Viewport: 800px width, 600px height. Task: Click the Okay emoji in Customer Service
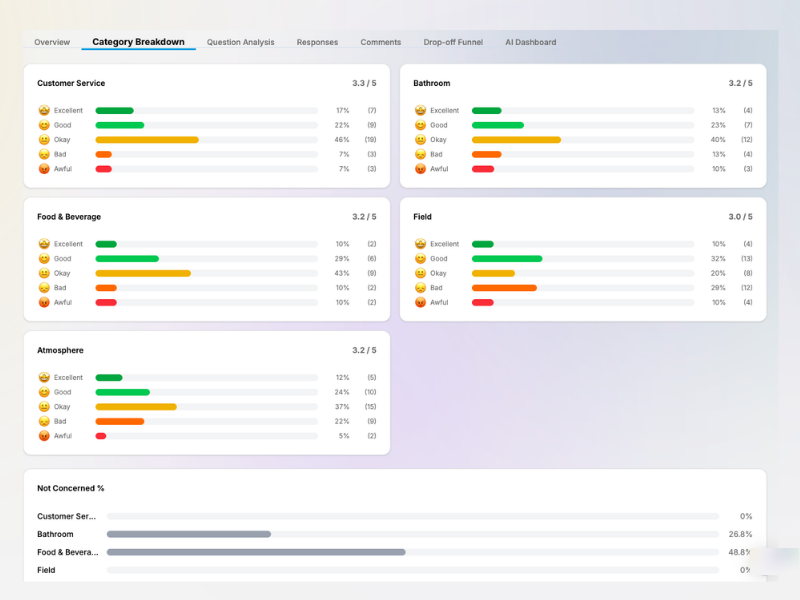(x=44, y=140)
